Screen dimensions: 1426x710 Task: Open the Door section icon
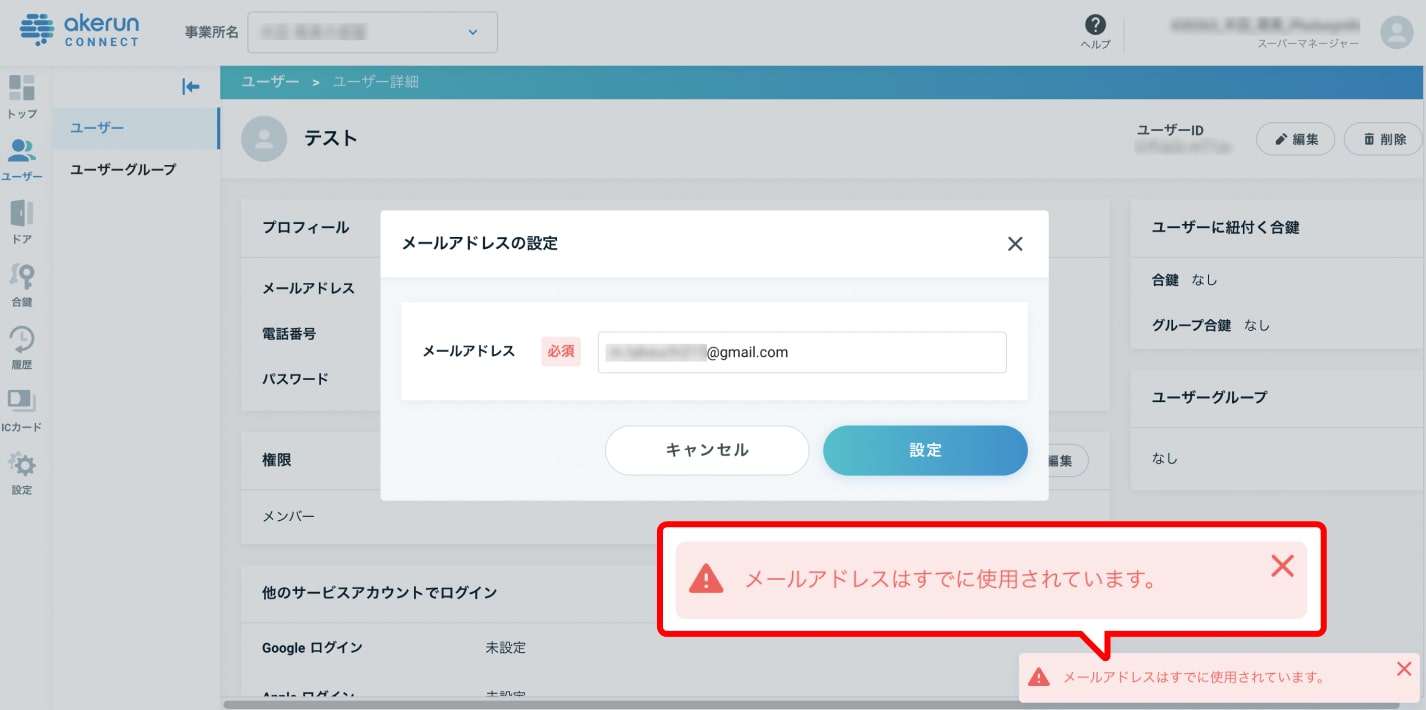[x=22, y=213]
